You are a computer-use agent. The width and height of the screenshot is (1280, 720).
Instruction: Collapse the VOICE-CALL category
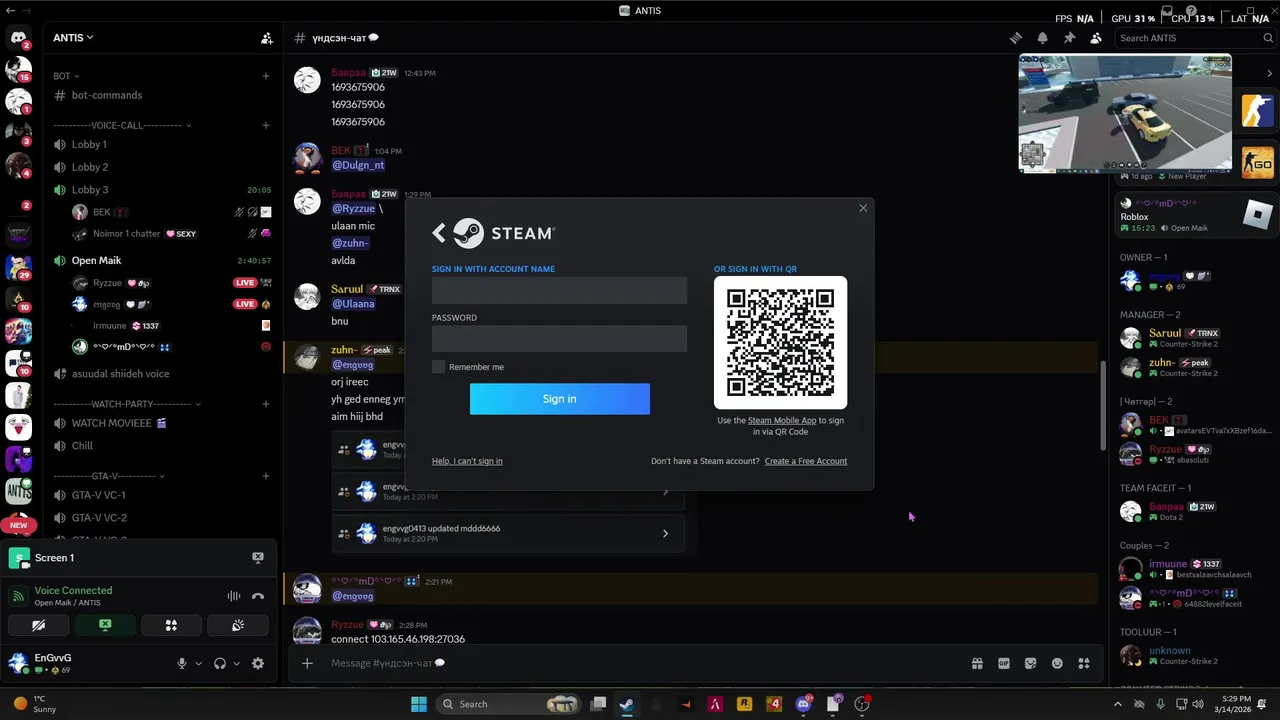(x=122, y=125)
